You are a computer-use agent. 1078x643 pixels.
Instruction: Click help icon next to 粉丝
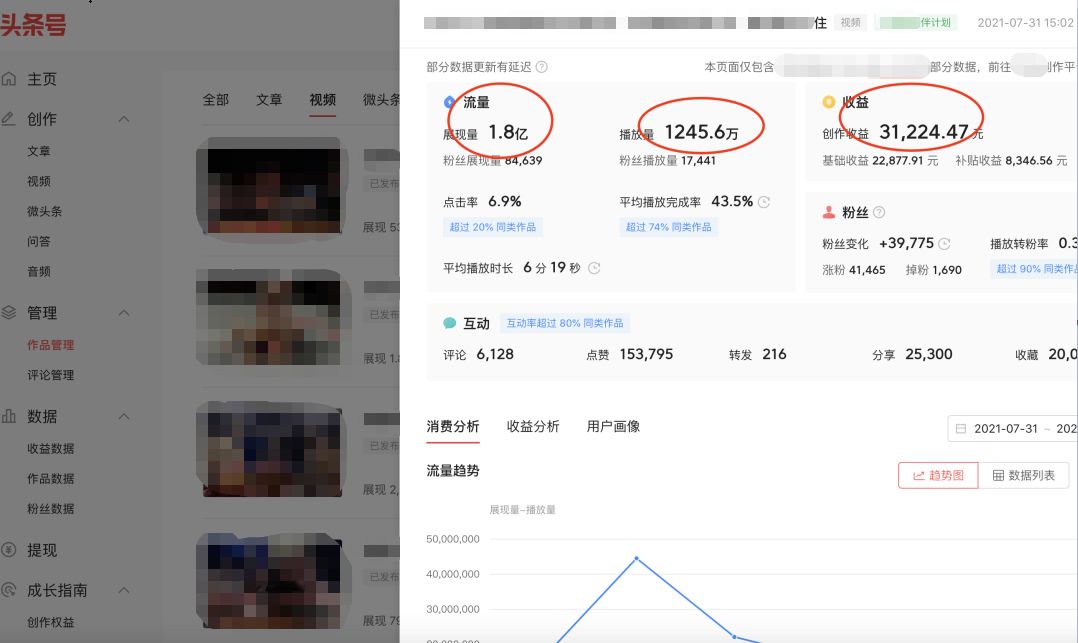[879, 212]
